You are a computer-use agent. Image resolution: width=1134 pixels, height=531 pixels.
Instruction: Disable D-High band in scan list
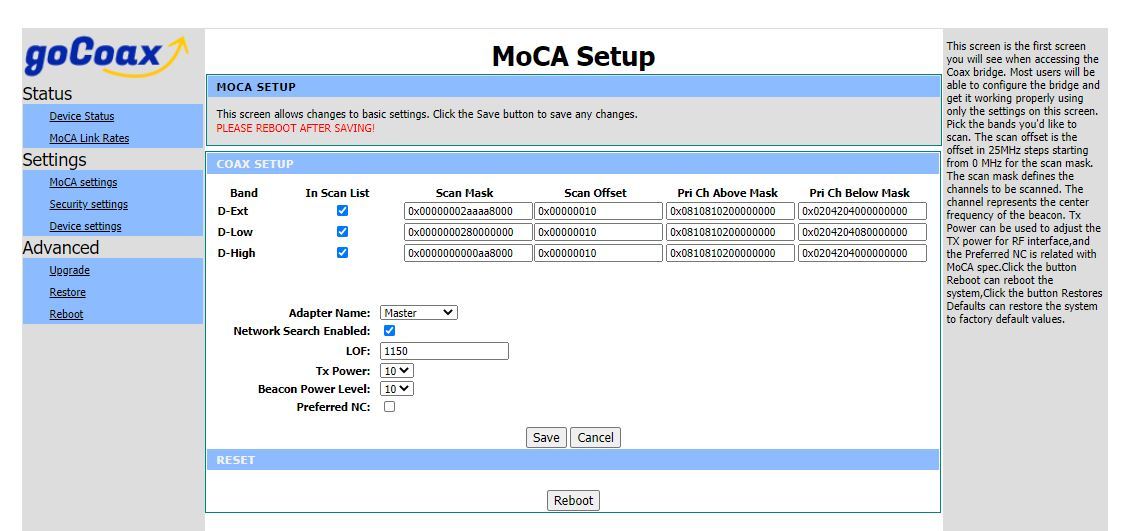coord(342,253)
